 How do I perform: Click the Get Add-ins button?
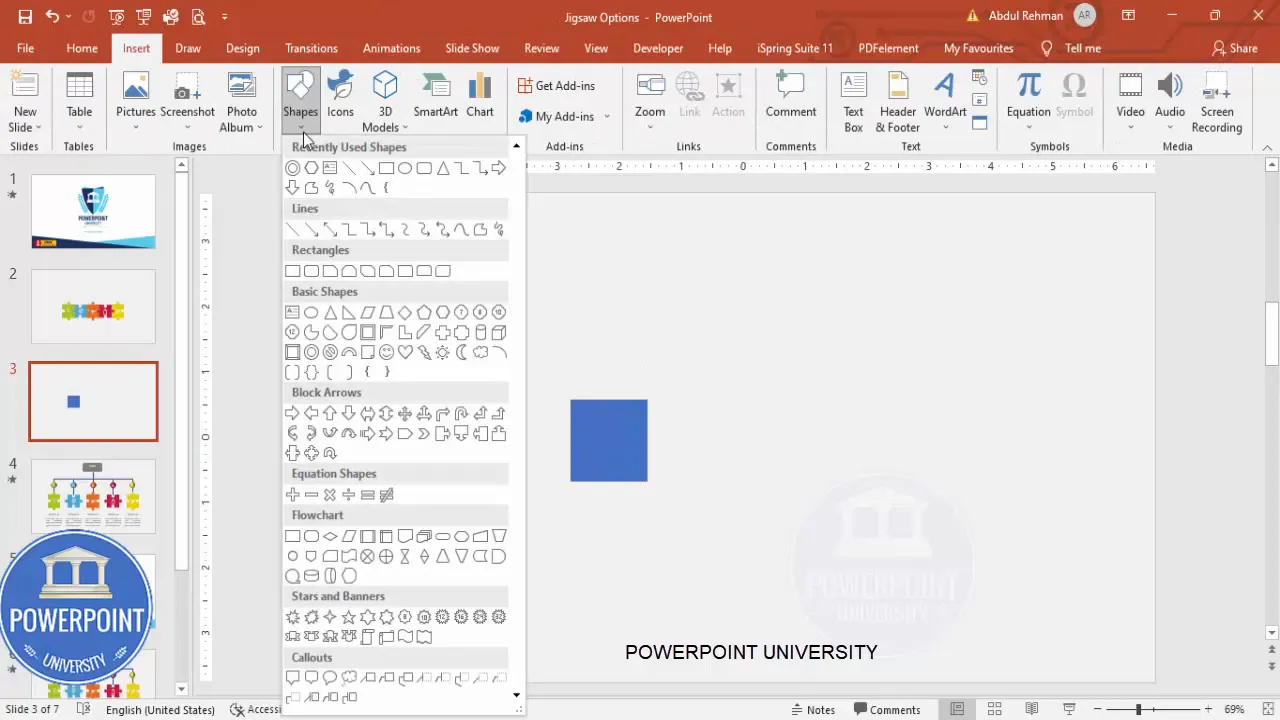pos(557,86)
